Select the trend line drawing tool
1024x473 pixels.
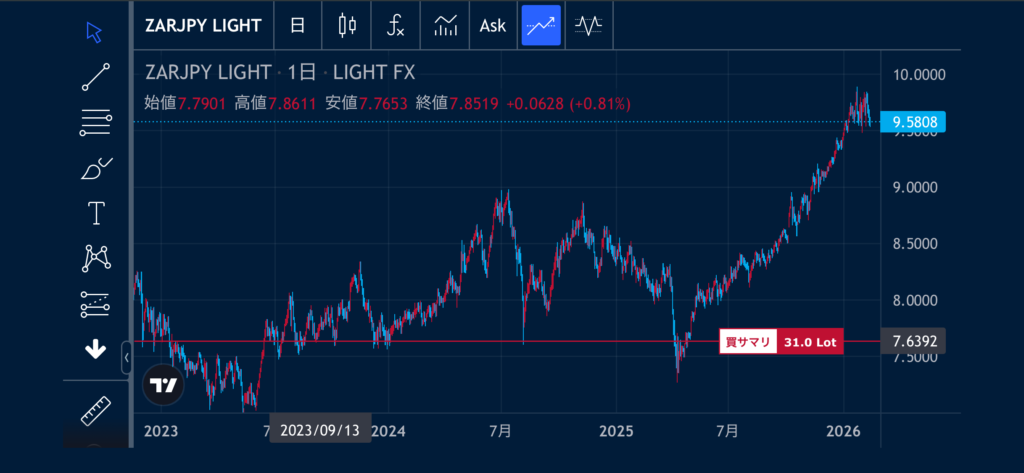pyautogui.click(x=95, y=77)
